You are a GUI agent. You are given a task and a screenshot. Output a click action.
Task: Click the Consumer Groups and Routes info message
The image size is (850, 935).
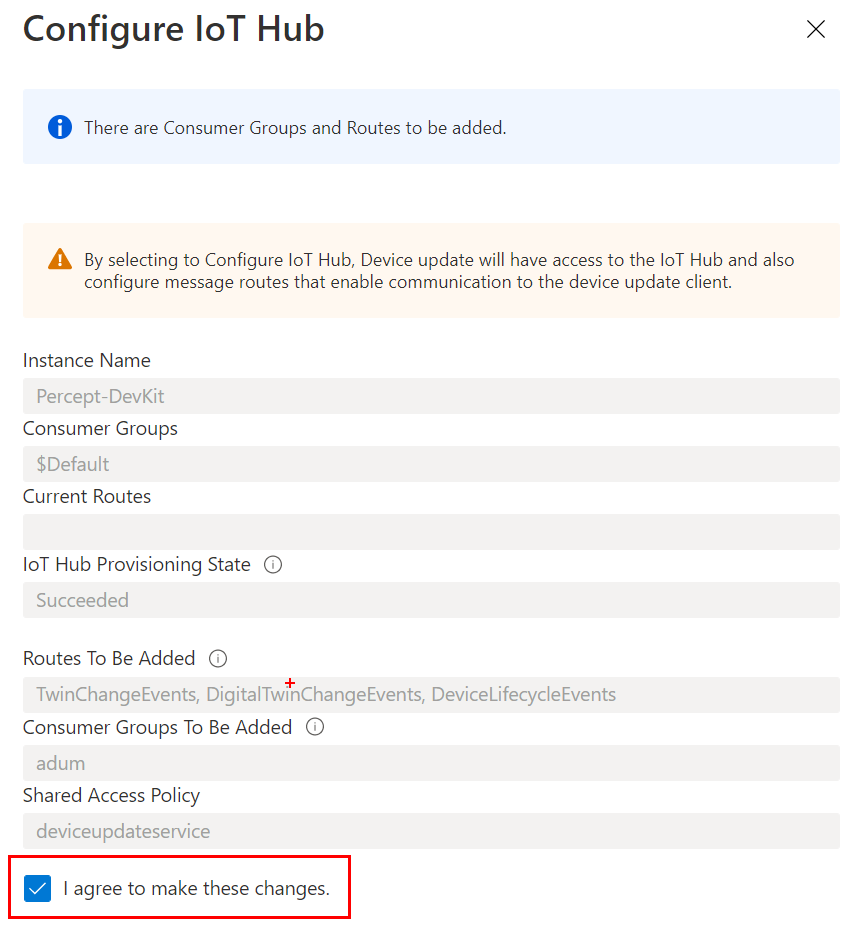click(295, 128)
